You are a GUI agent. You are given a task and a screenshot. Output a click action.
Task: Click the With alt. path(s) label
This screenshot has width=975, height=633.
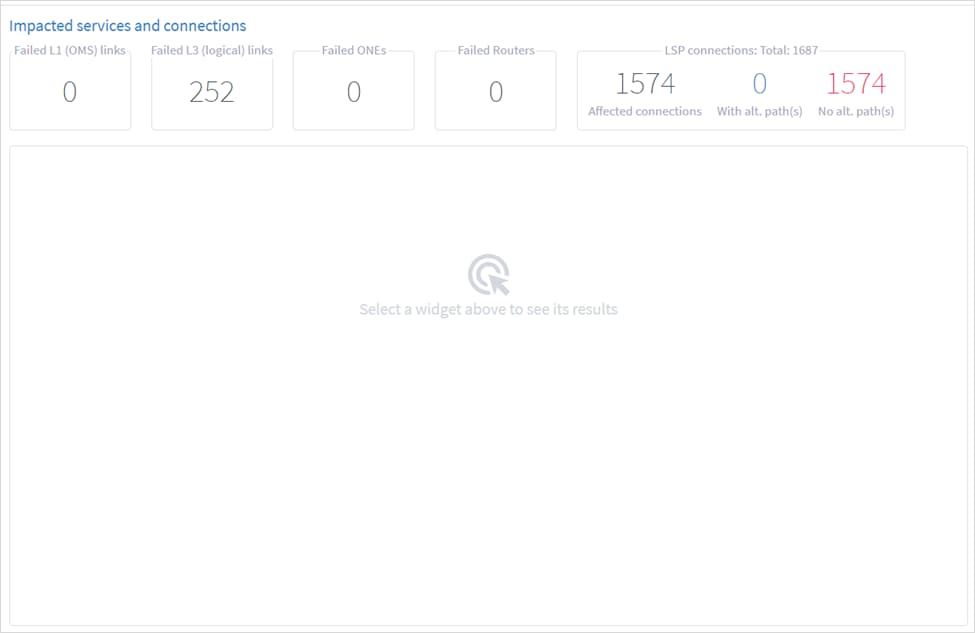click(759, 111)
